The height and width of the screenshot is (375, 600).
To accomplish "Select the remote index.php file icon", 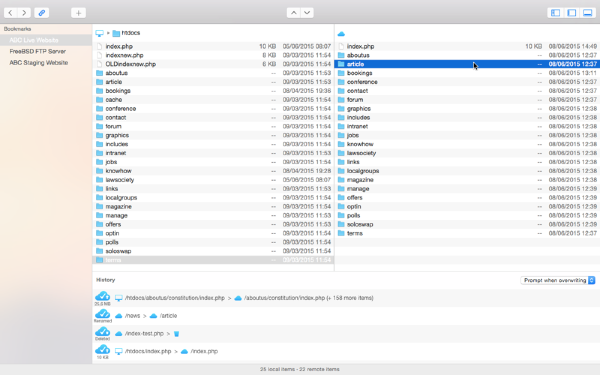I will [341, 46].
